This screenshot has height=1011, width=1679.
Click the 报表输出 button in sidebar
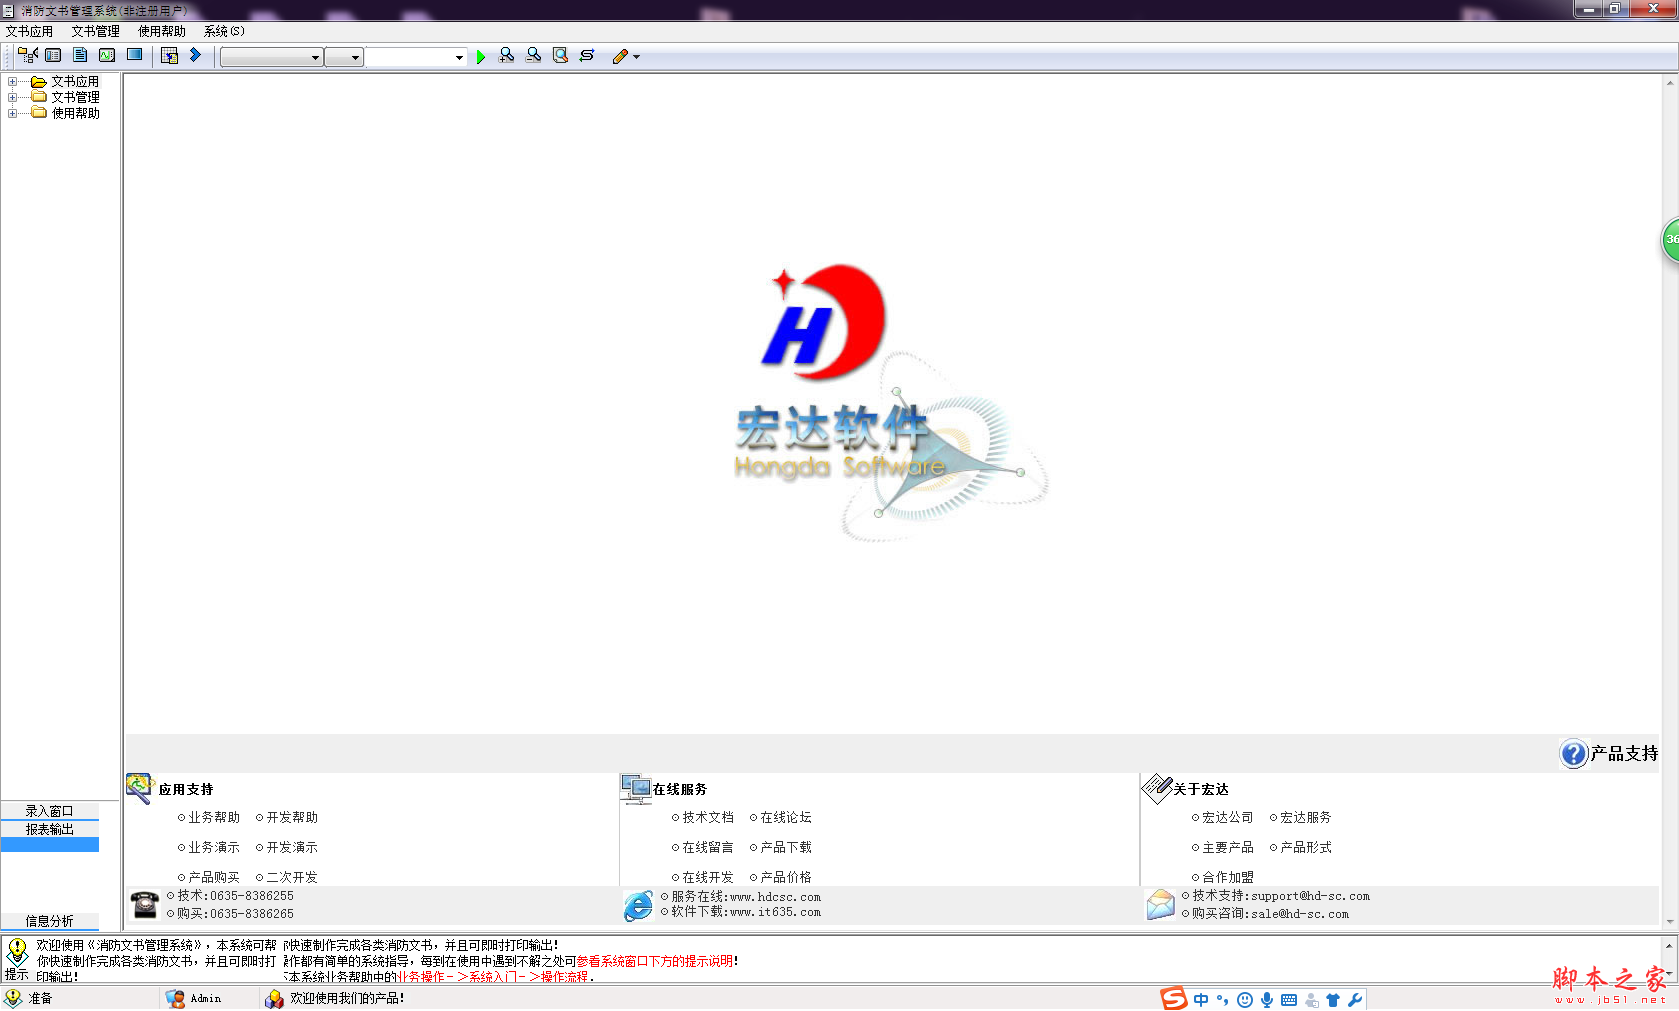pos(49,829)
